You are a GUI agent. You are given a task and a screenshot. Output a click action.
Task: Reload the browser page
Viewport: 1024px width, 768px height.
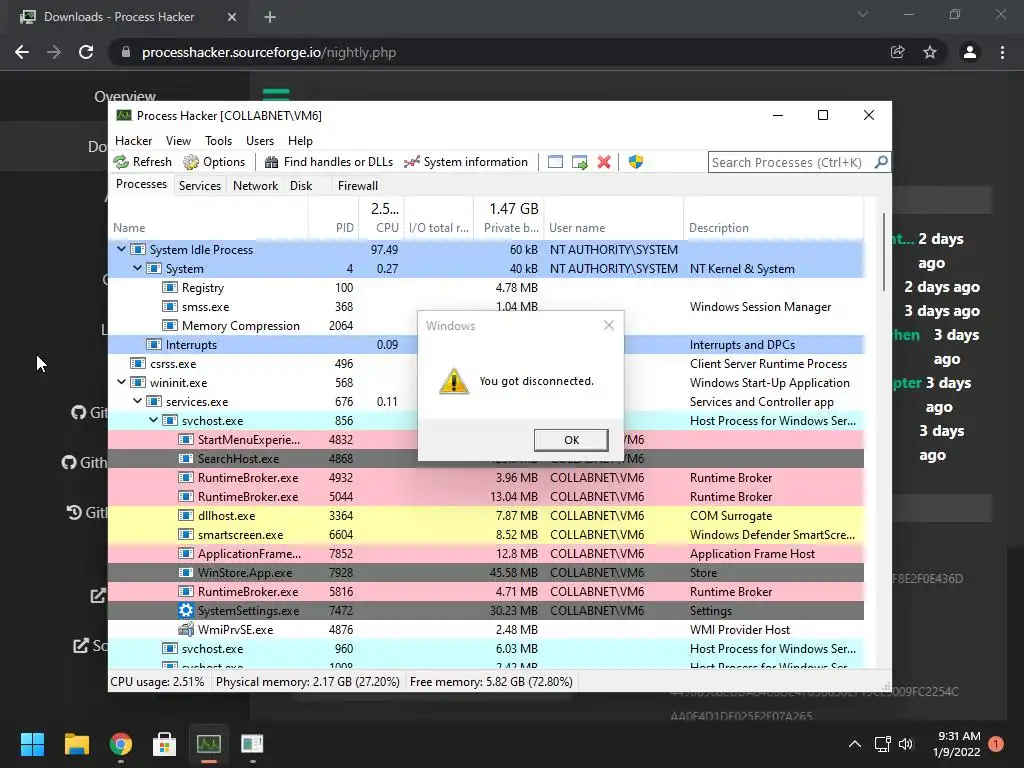86,52
